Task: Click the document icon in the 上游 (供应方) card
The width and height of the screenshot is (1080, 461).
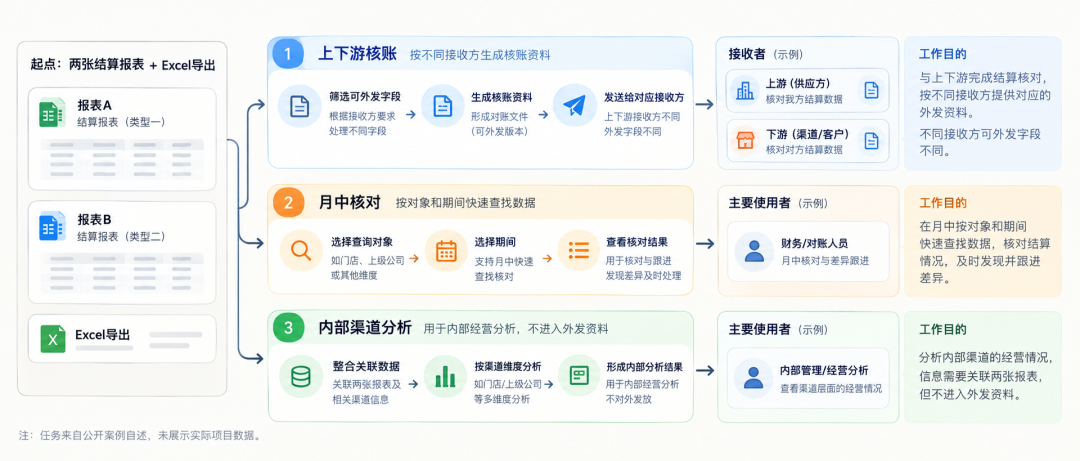Action: click(x=871, y=90)
